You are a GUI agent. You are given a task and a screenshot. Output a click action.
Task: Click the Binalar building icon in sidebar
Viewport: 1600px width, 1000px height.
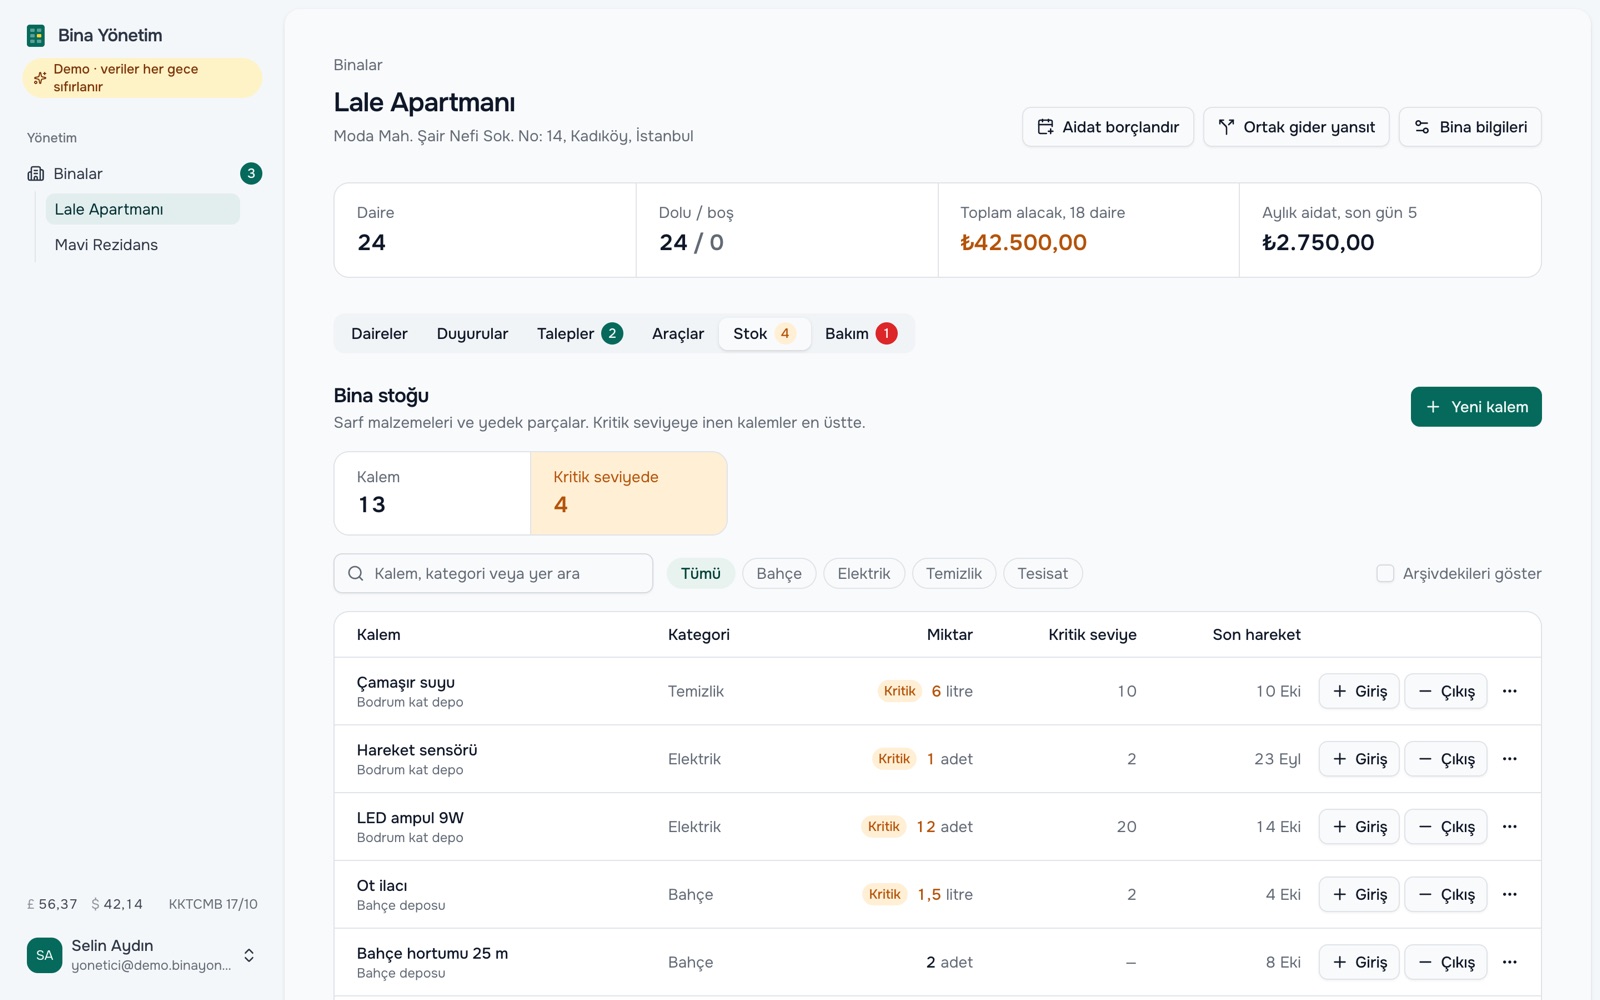[36, 174]
